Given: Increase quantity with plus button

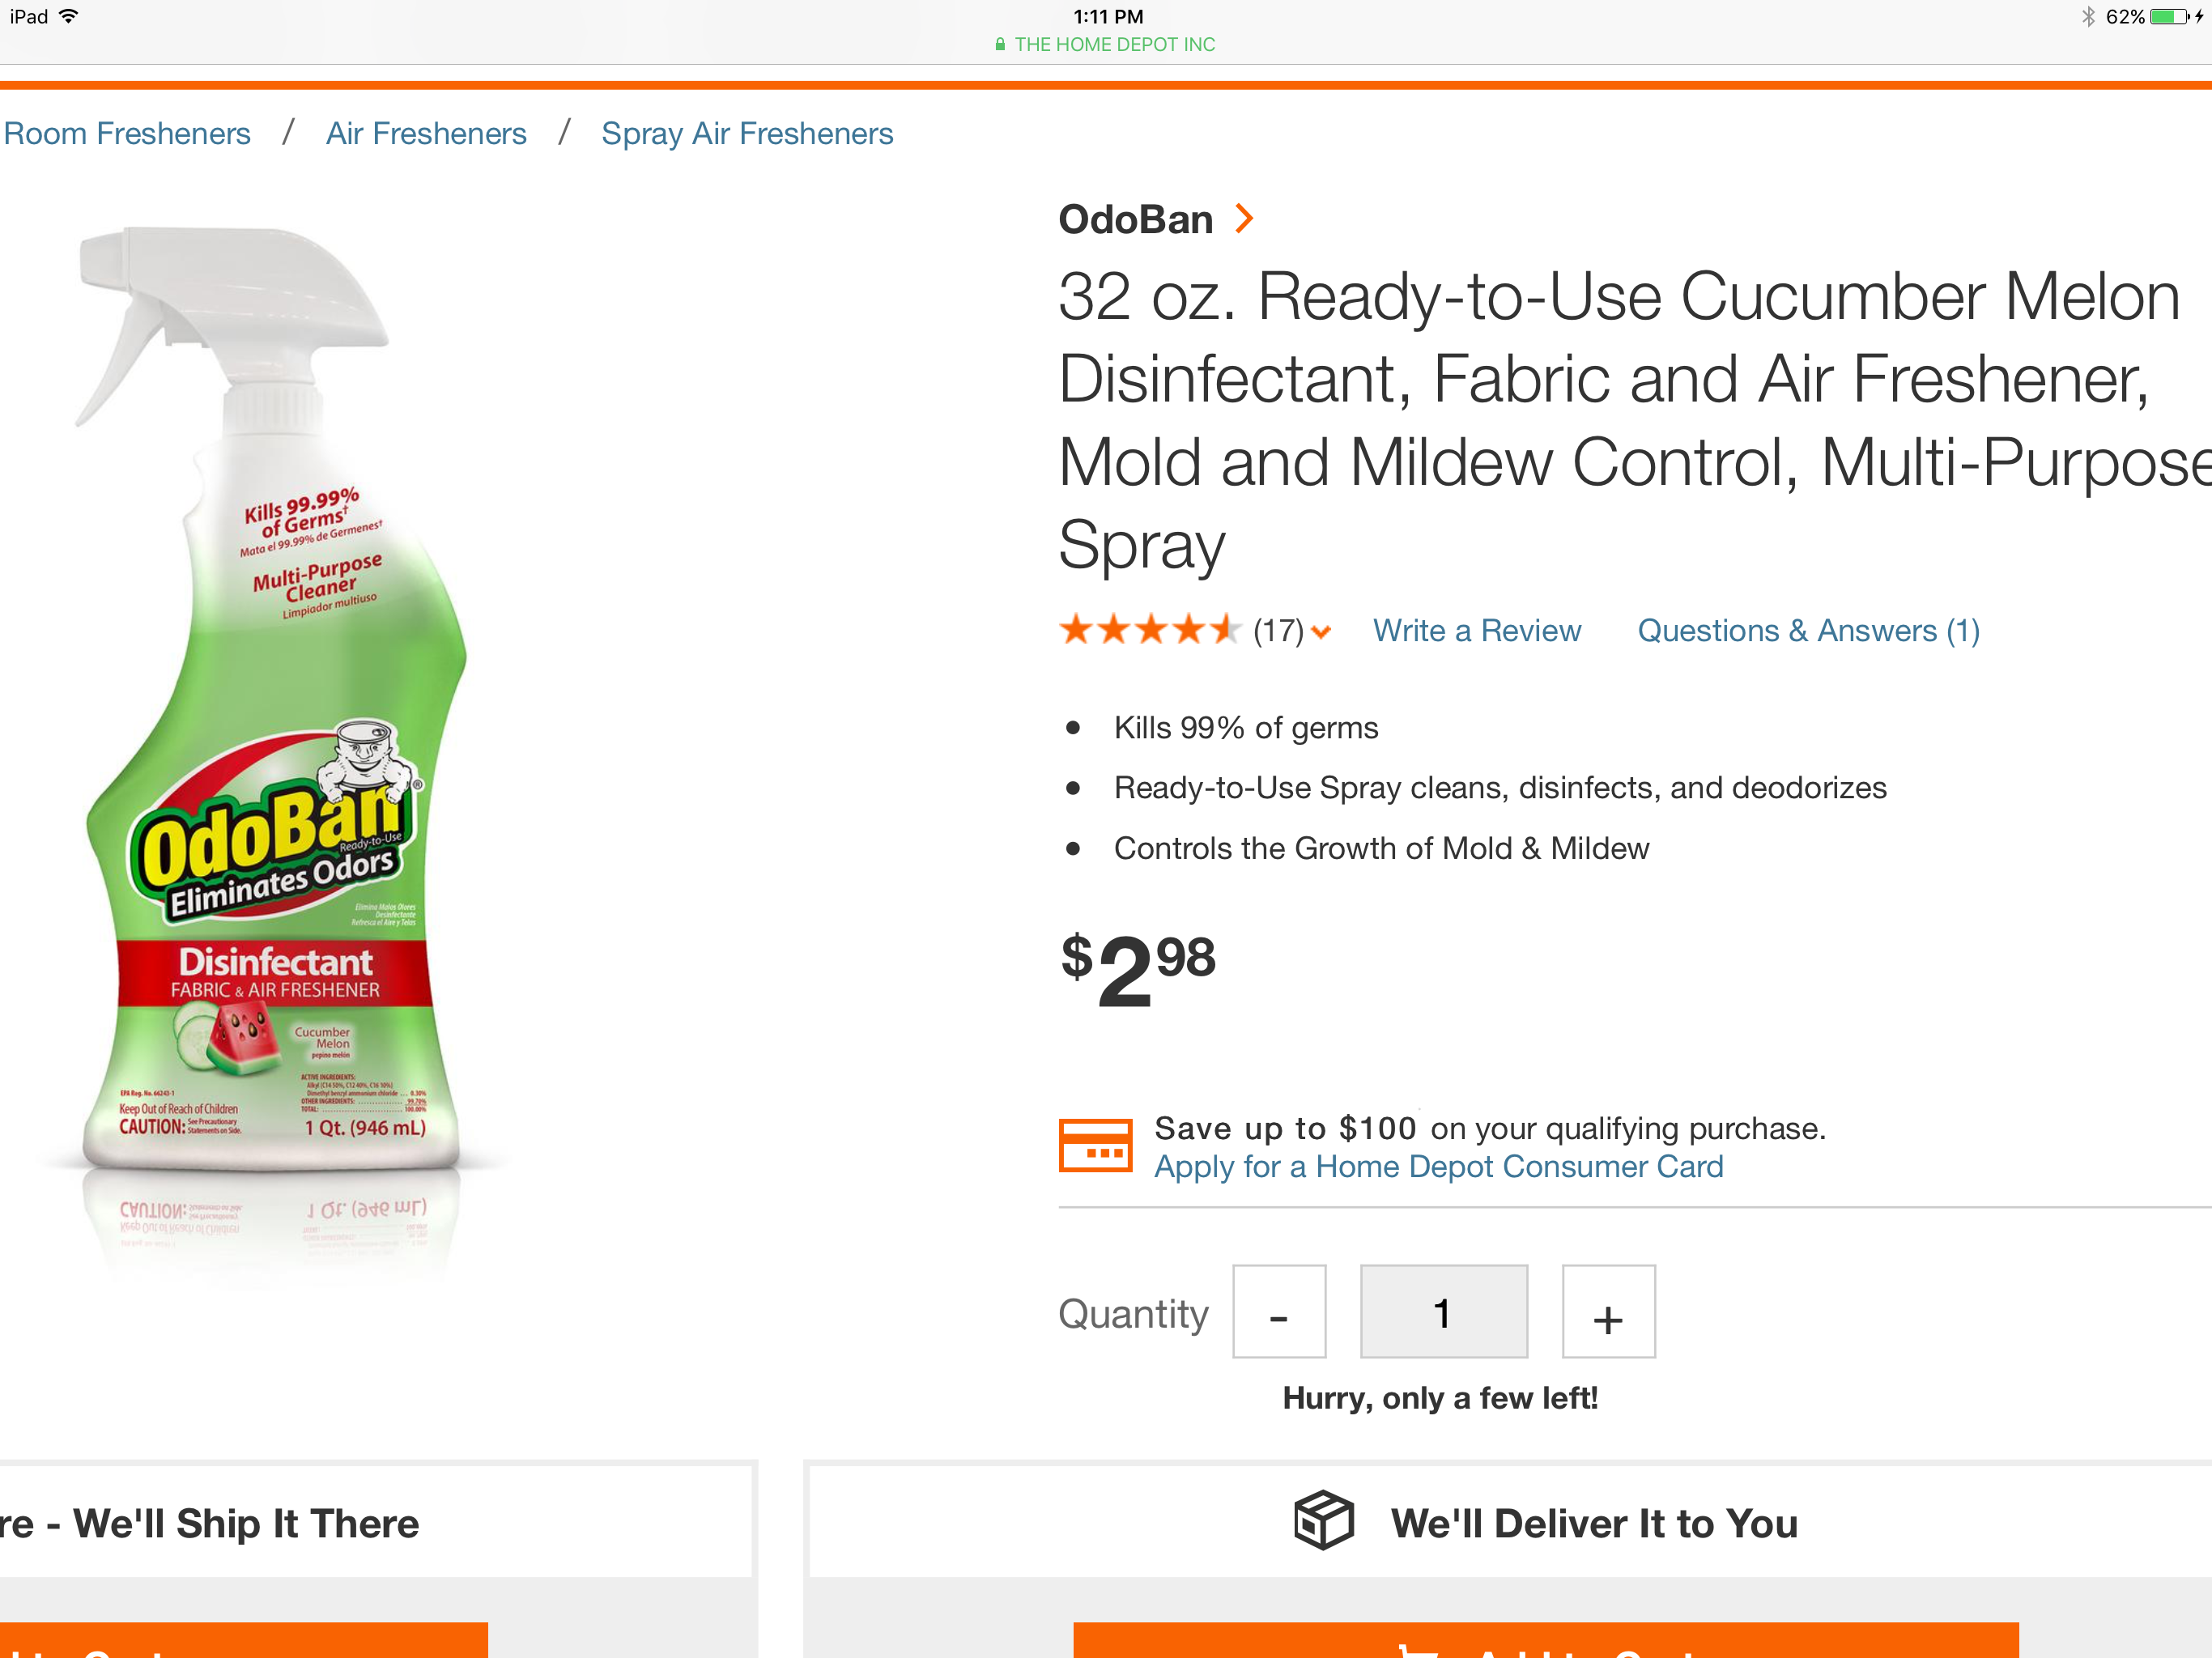Looking at the screenshot, I should [x=1607, y=1312].
